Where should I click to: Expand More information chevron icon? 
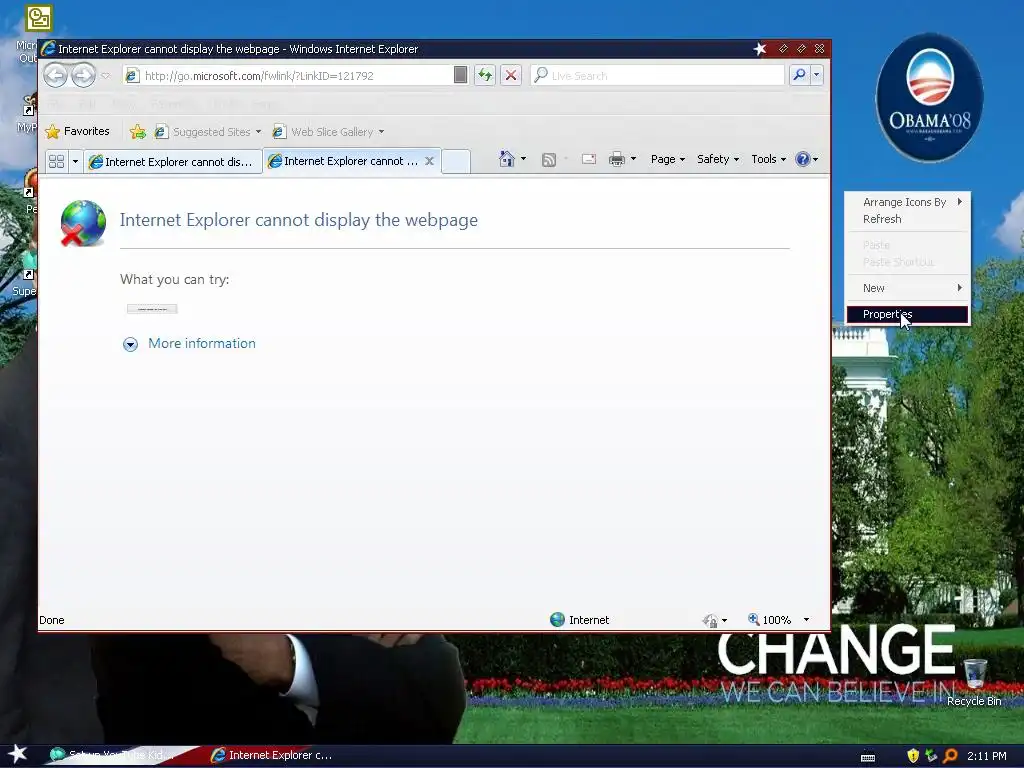click(131, 344)
